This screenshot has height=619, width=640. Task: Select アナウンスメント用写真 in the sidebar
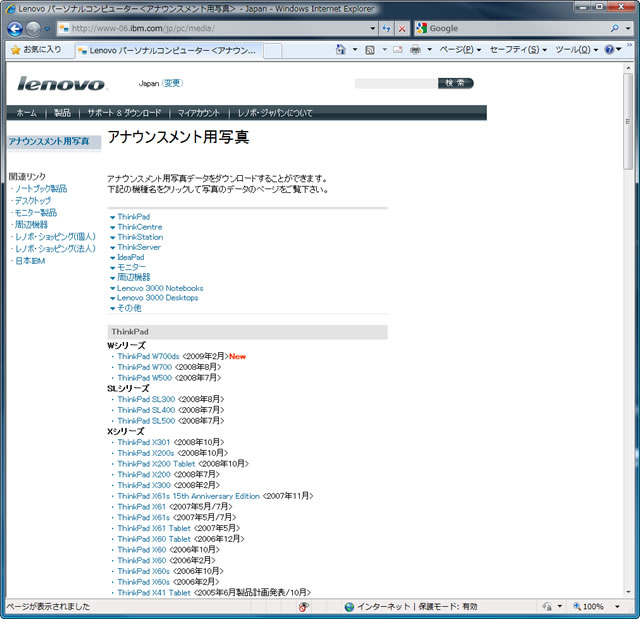click(49, 142)
